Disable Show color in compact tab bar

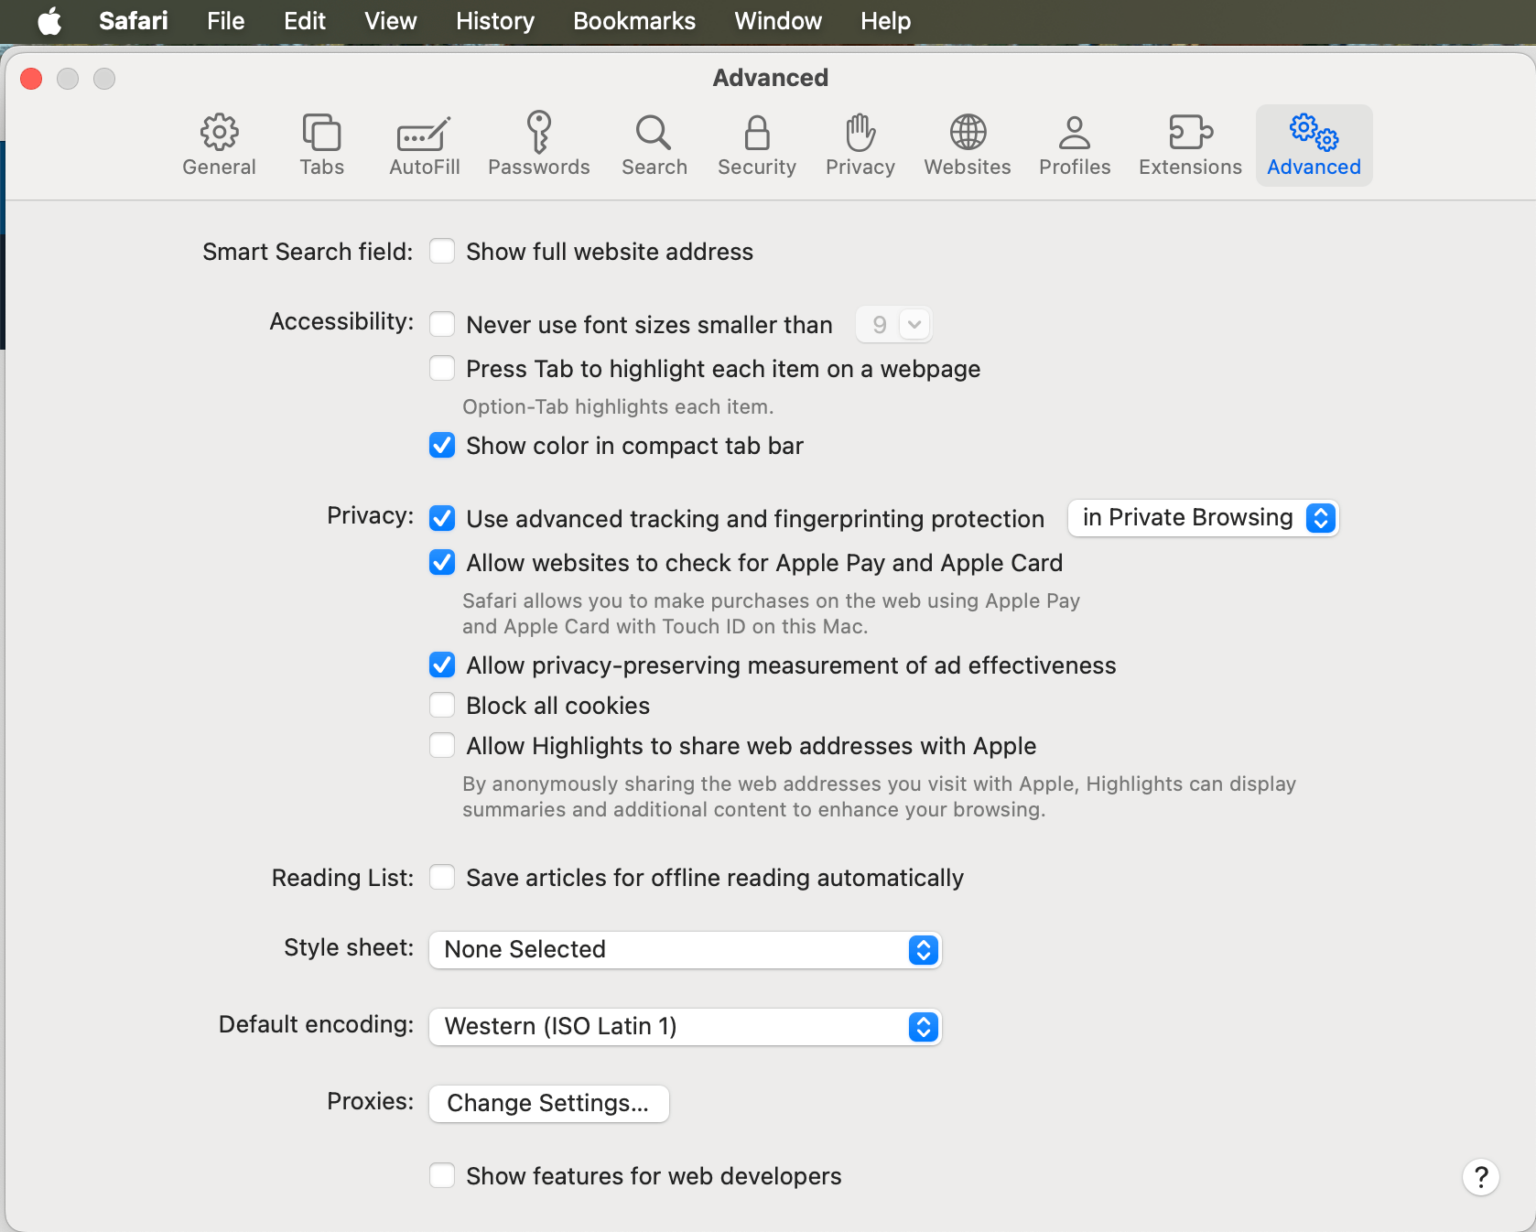pyautogui.click(x=442, y=445)
